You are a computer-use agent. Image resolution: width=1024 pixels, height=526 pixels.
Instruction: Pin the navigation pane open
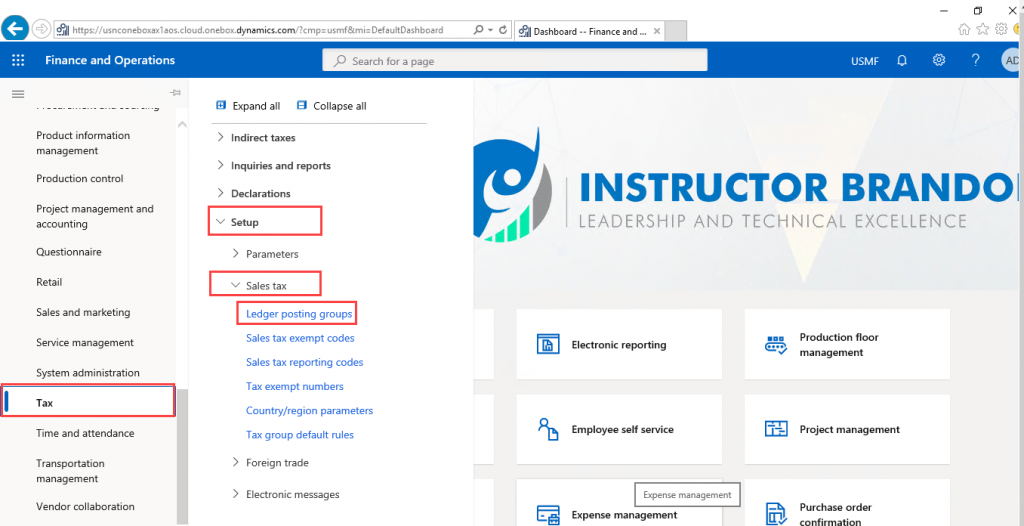174,93
